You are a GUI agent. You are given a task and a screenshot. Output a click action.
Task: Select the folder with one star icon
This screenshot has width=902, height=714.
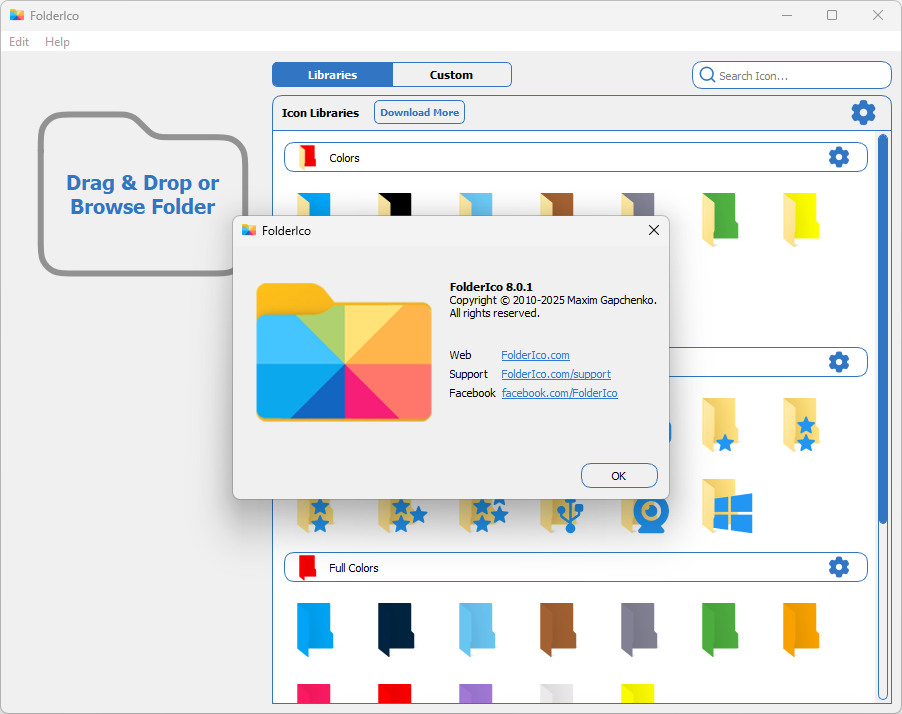(x=720, y=425)
